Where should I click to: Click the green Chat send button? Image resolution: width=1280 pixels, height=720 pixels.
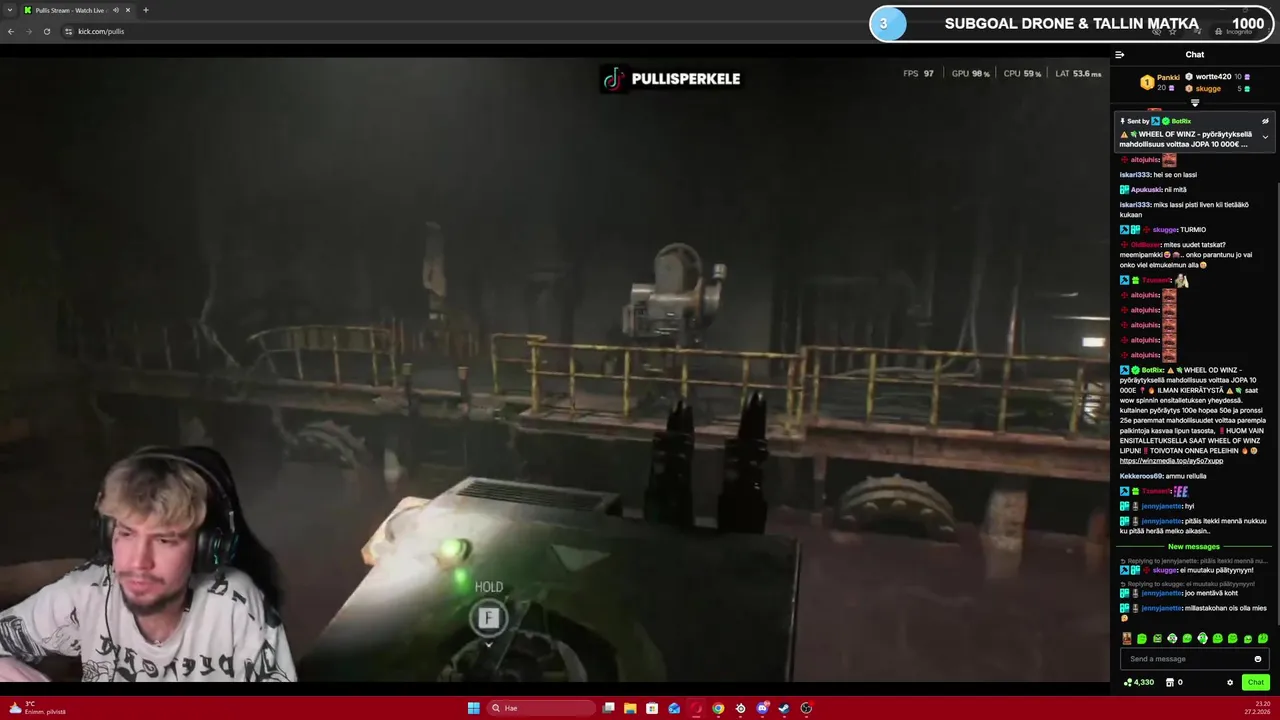(1255, 682)
